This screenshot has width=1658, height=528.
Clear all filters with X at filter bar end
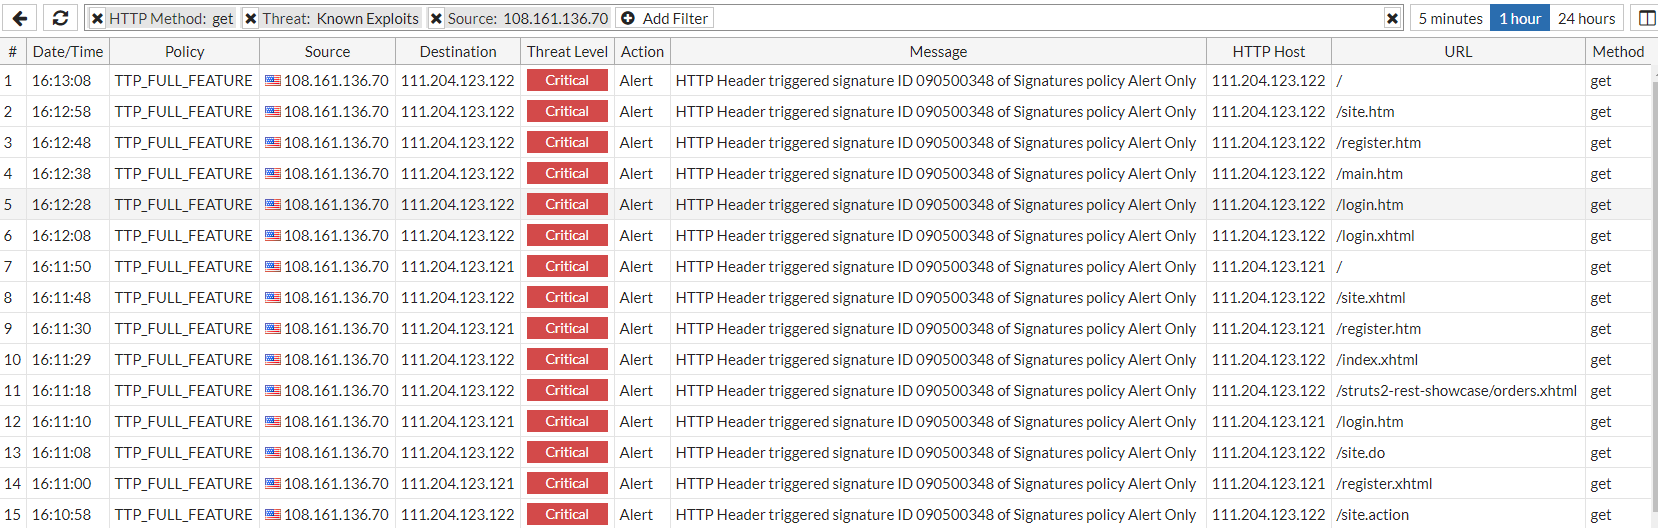1392,18
